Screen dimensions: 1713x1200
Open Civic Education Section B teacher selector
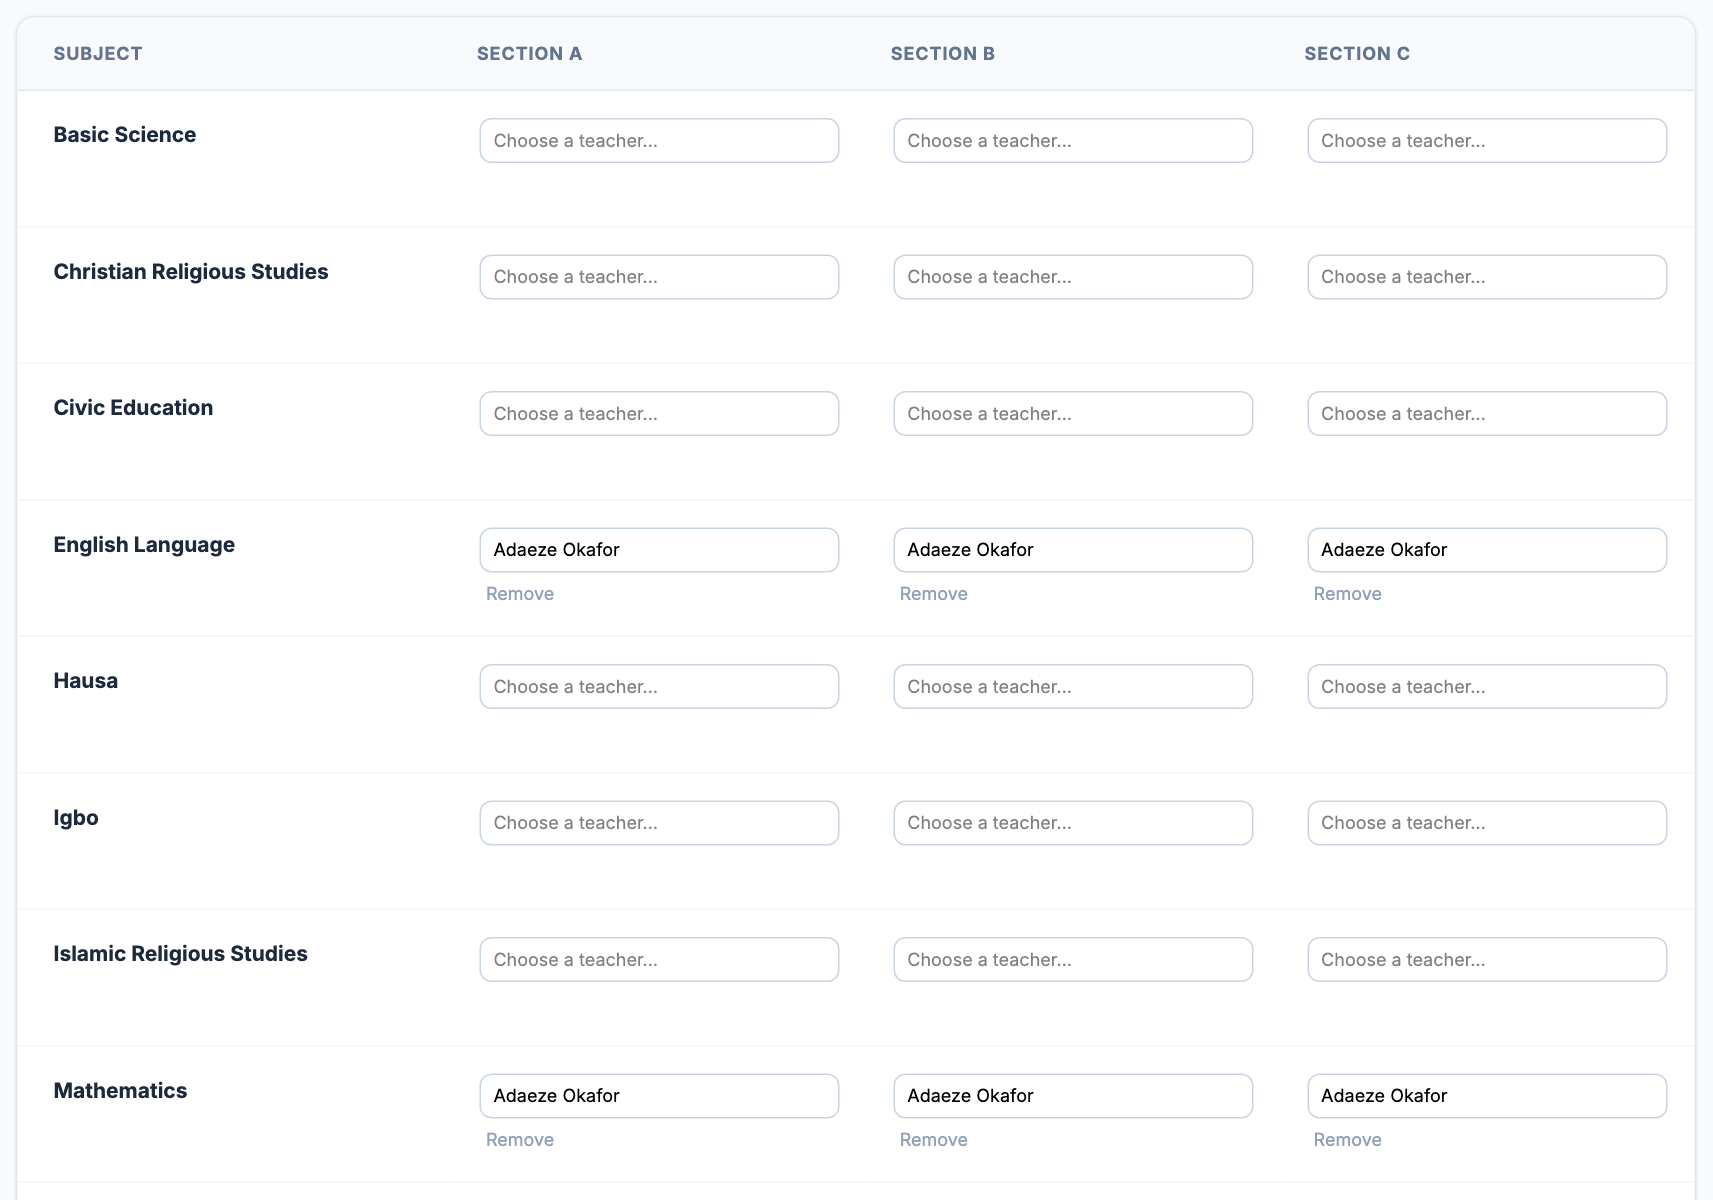pyautogui.click(x=1073, y=414)
